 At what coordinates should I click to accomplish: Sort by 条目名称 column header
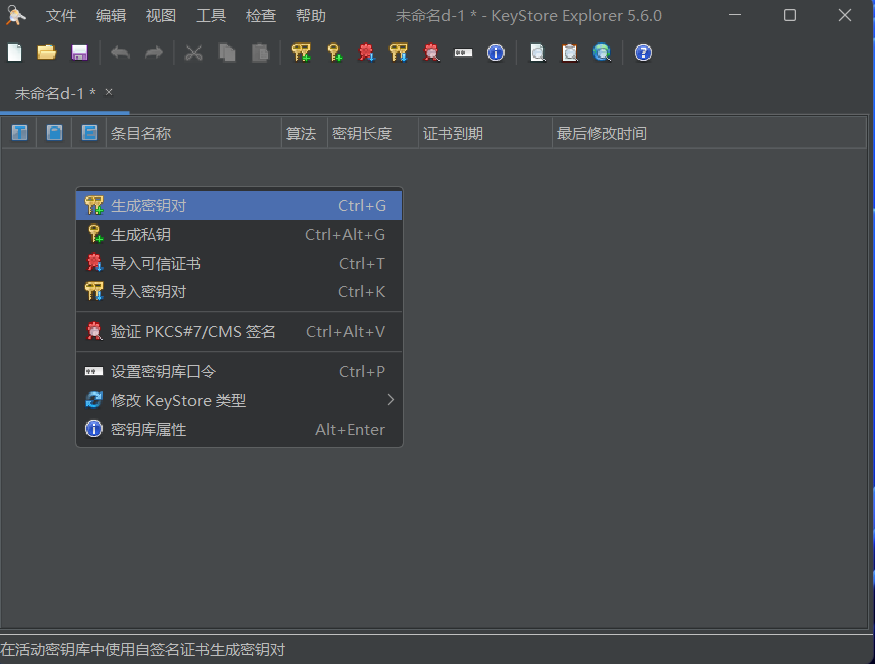[x=193, y=133]
